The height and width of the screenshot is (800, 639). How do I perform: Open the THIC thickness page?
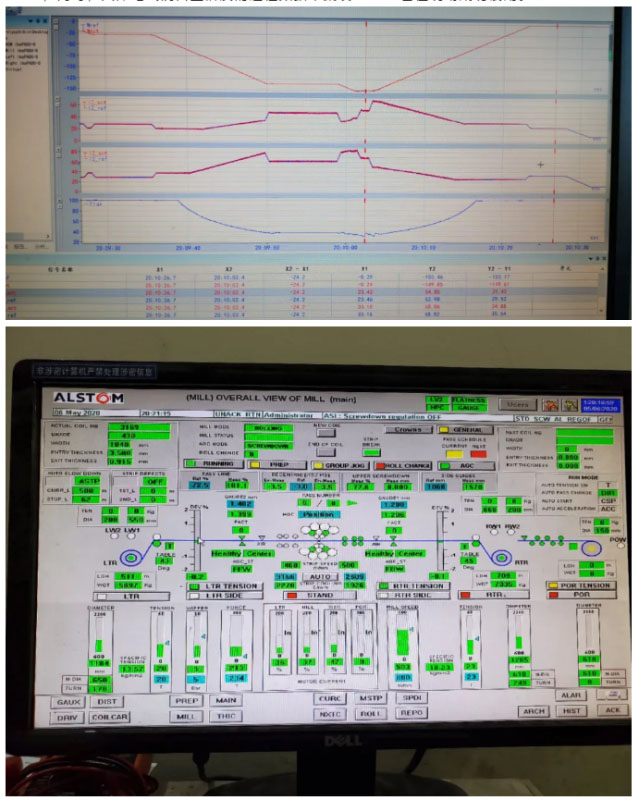(224, 716)
